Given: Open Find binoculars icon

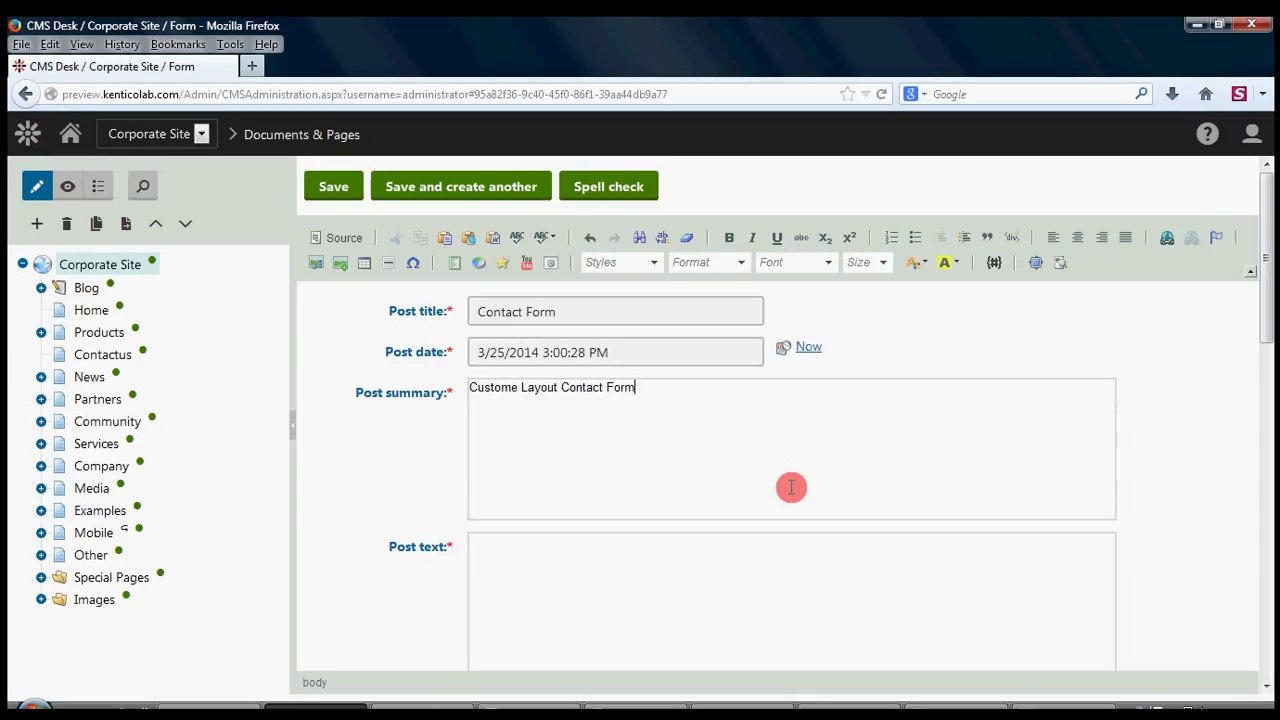Looking at the screenshot, I should coord(639,238).
